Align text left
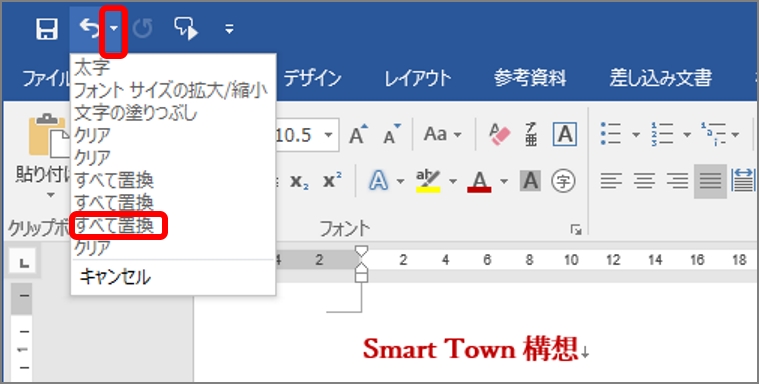Screen dimensions: 759x384 [611, 182]
